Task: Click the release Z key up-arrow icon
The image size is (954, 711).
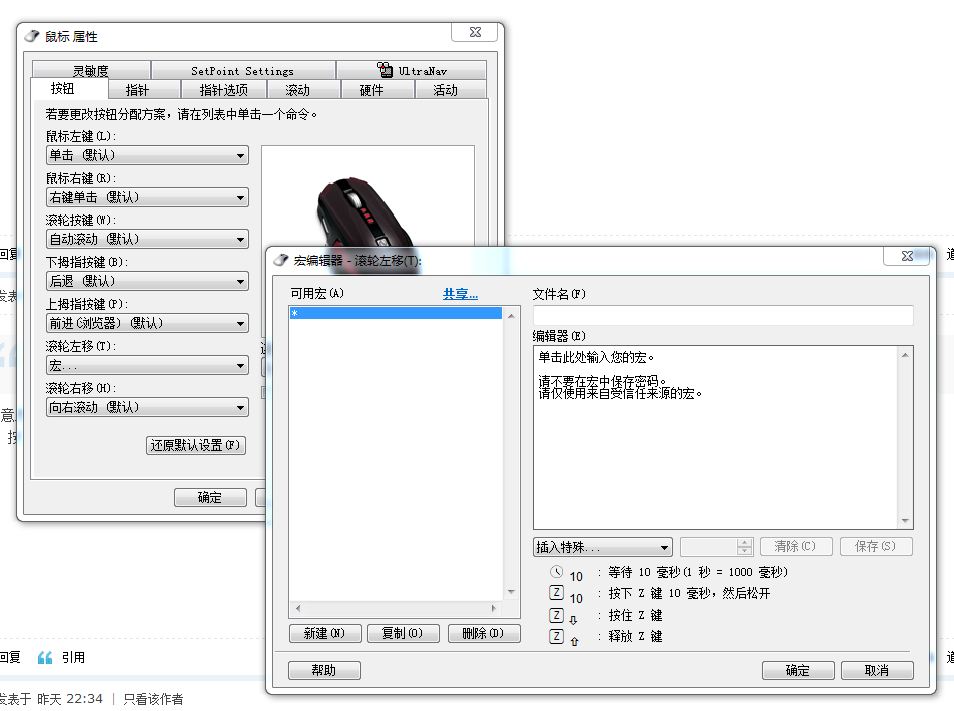Action: click(x=557, y=637)
